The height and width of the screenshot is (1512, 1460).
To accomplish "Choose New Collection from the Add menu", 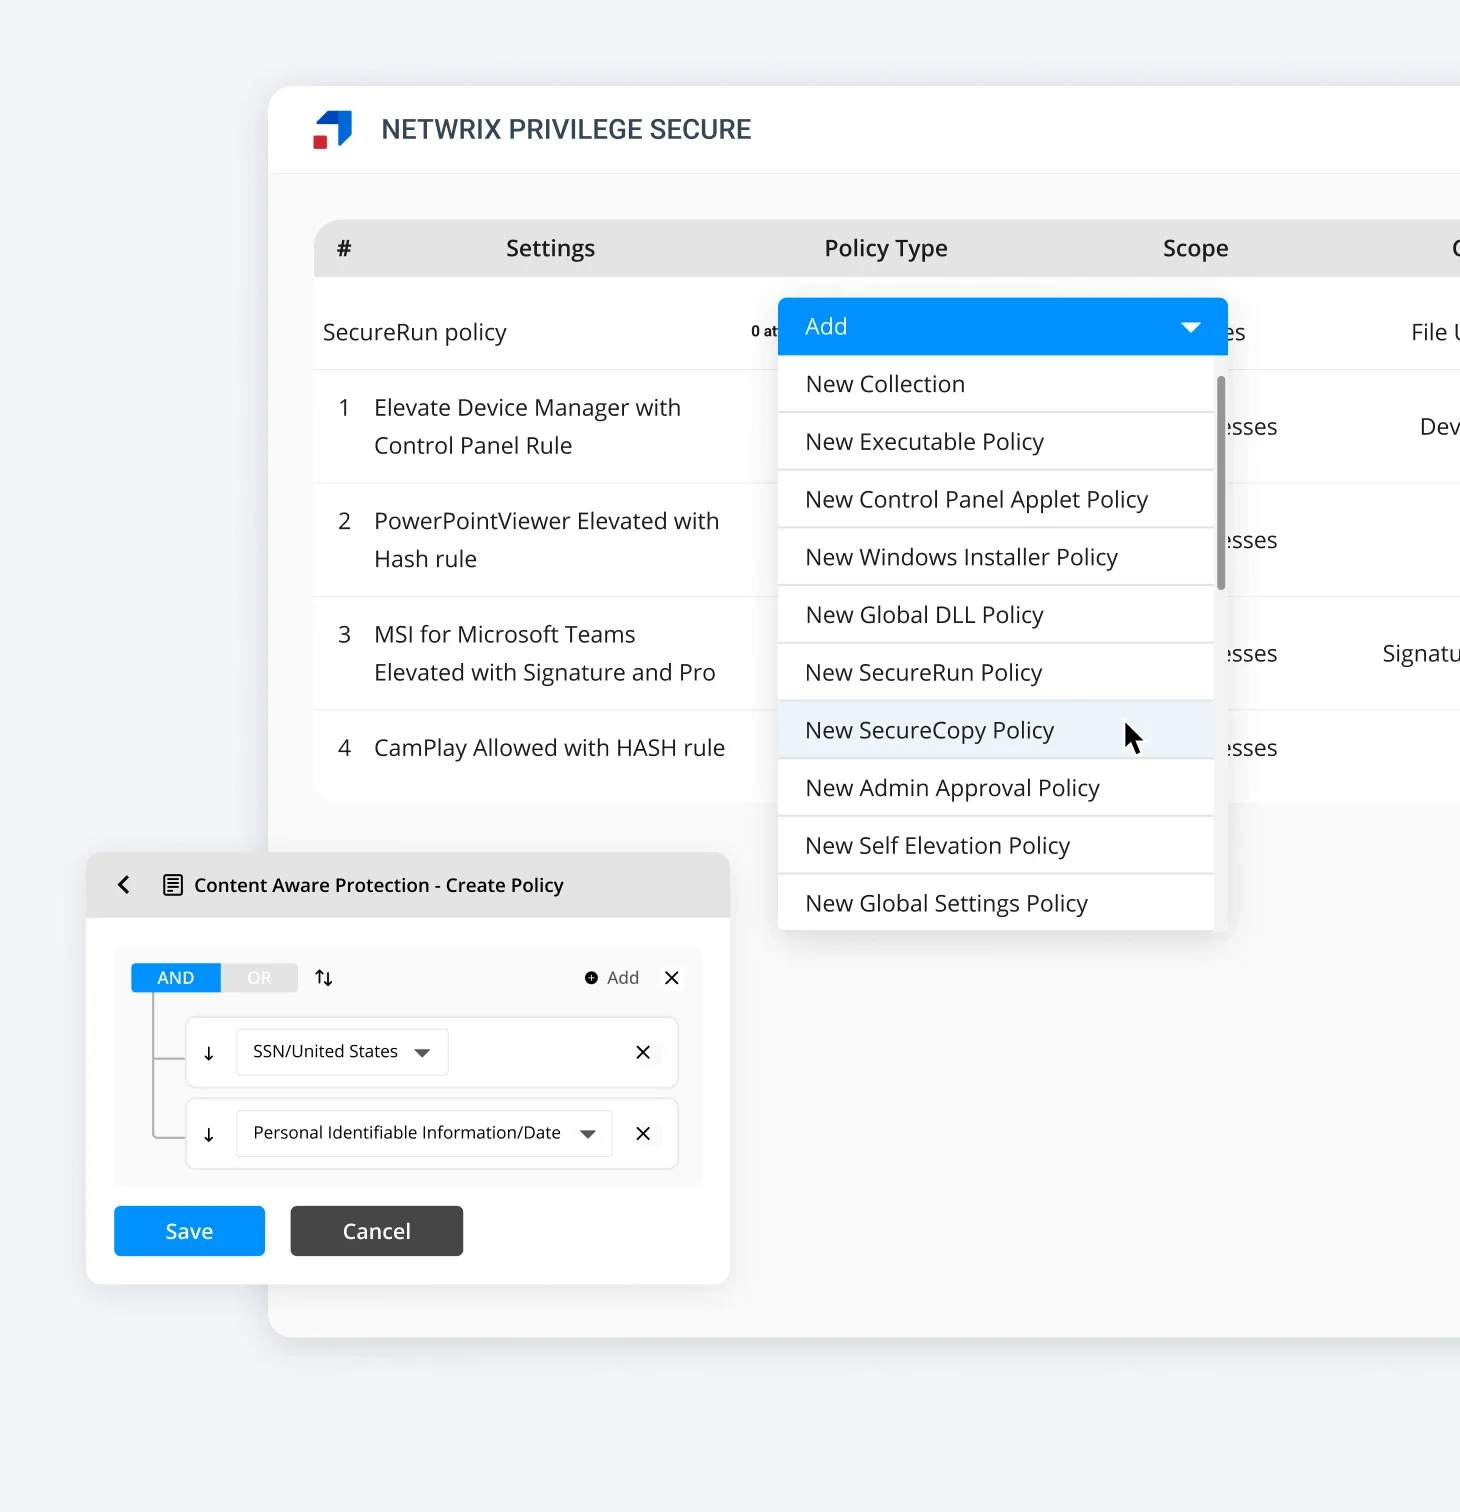I will tap(996, 384).
